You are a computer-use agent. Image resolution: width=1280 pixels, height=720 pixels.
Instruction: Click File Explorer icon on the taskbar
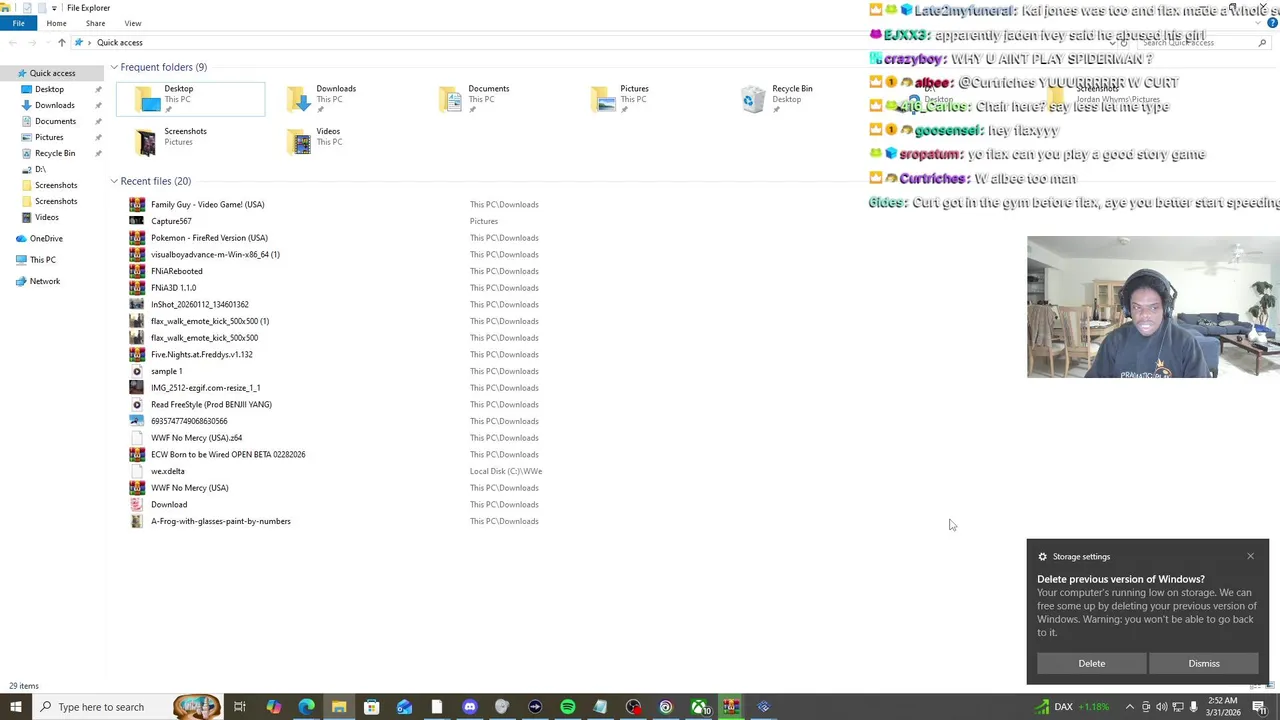[339, 707]
